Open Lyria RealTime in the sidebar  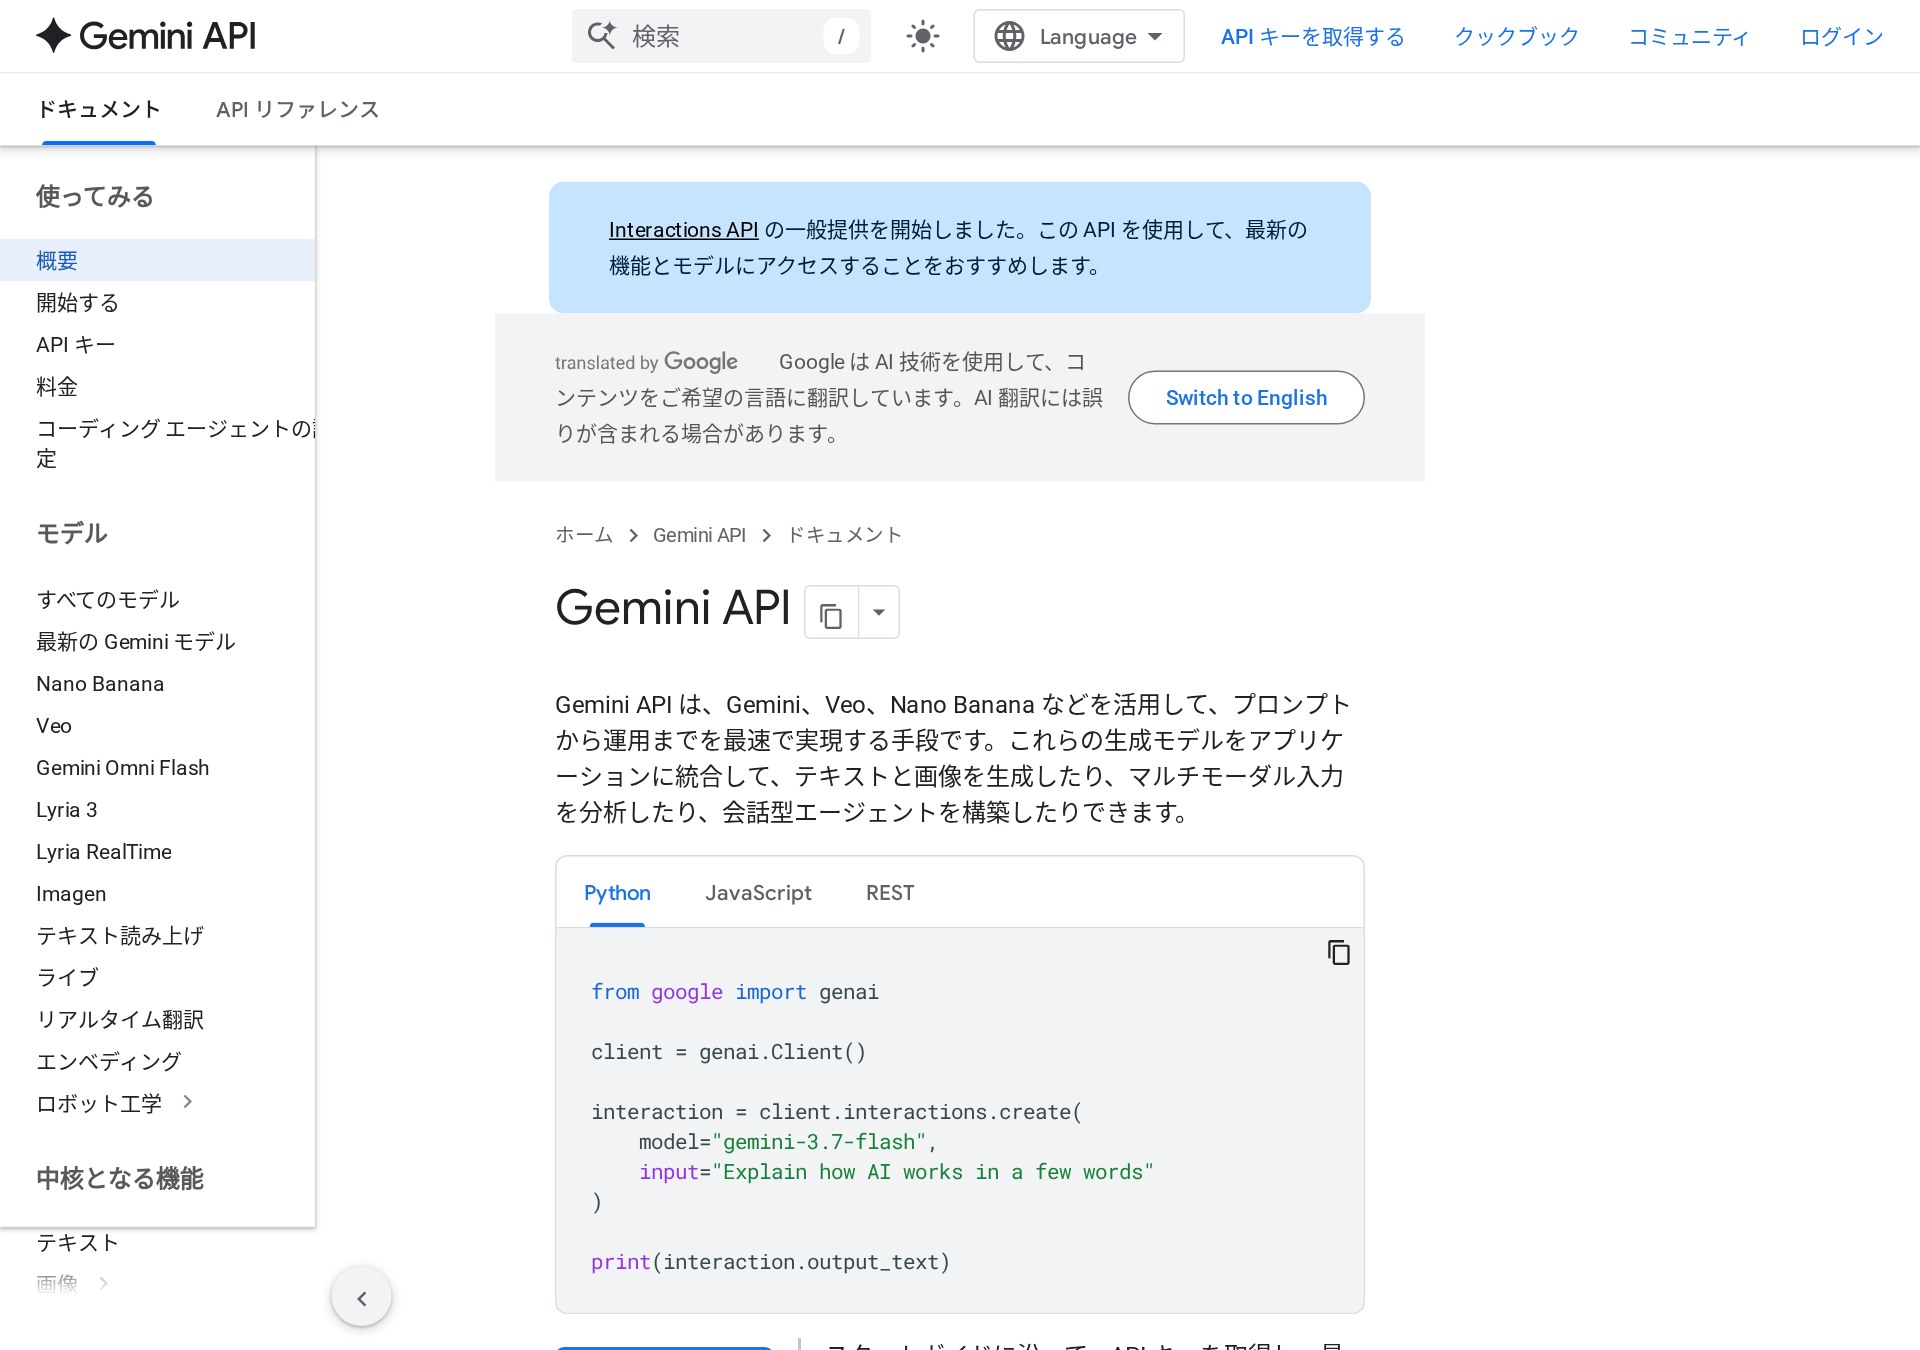(x=104, y=851)
